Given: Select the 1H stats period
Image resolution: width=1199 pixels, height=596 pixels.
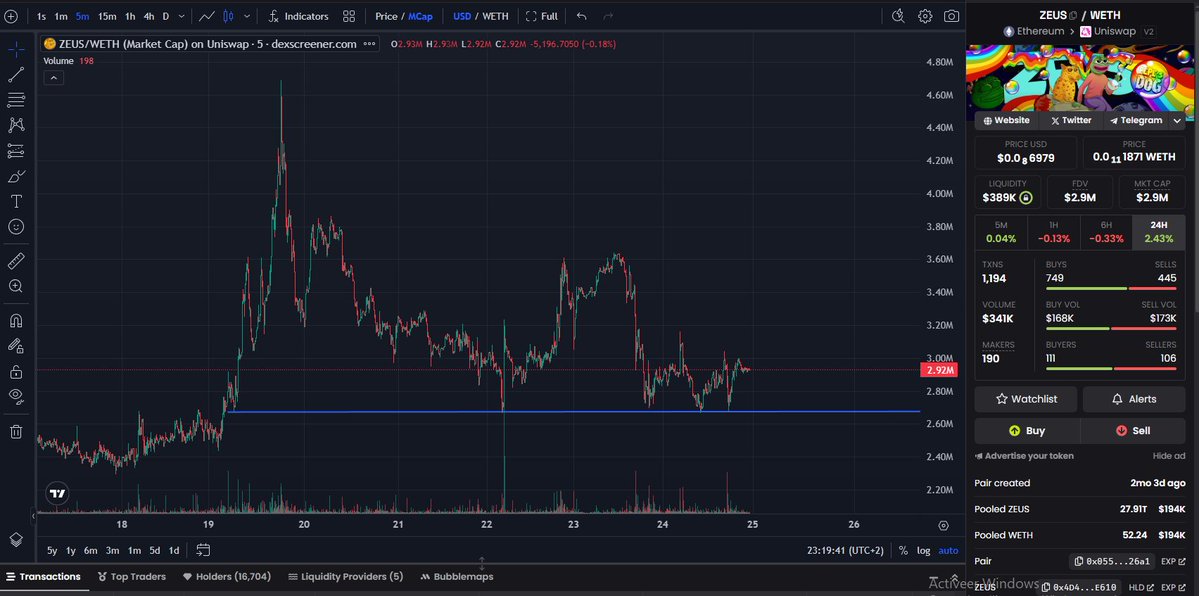Looking at the screenshot, I should click(x=1054, y=233).
